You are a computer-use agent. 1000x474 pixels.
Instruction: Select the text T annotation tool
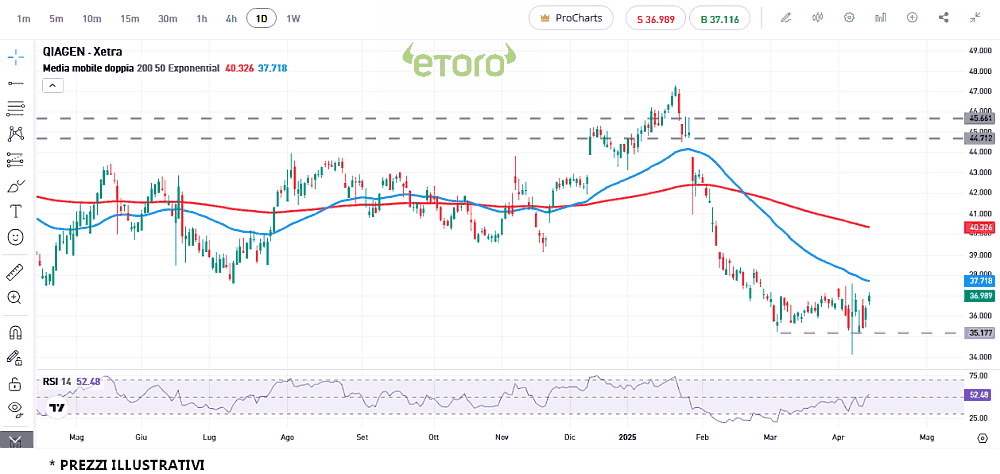click(15, 211)
